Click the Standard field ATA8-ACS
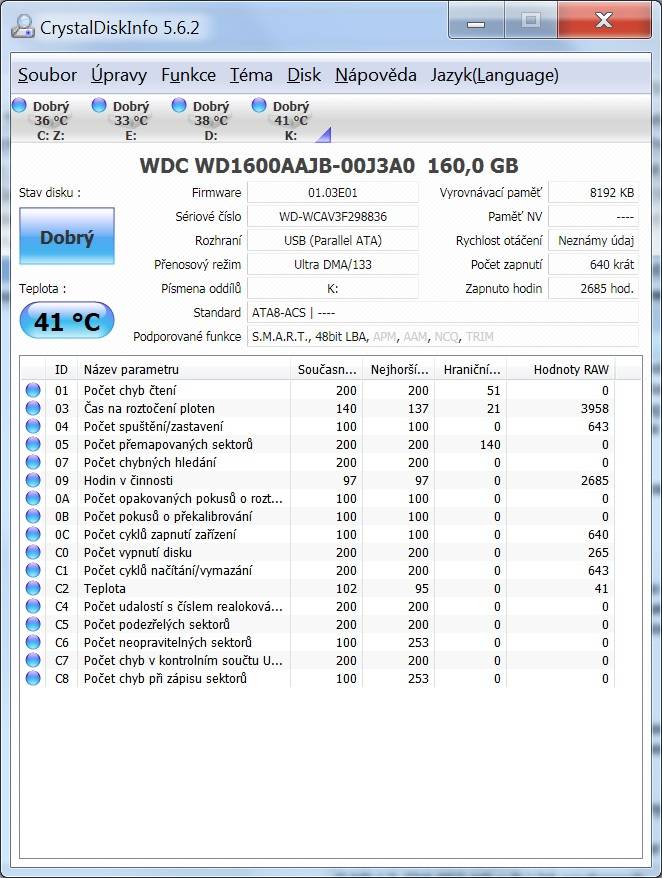Screen dimensions: 662x878 pyautogui.click(x=442, y=312)
